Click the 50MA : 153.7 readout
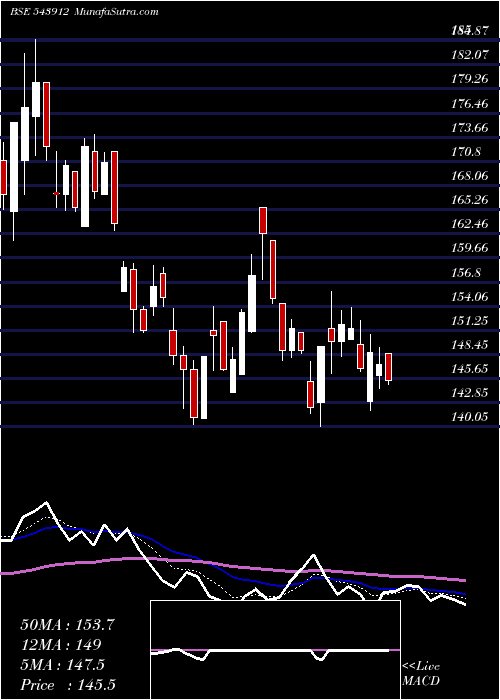500x700 pixels. pos(68,625)
